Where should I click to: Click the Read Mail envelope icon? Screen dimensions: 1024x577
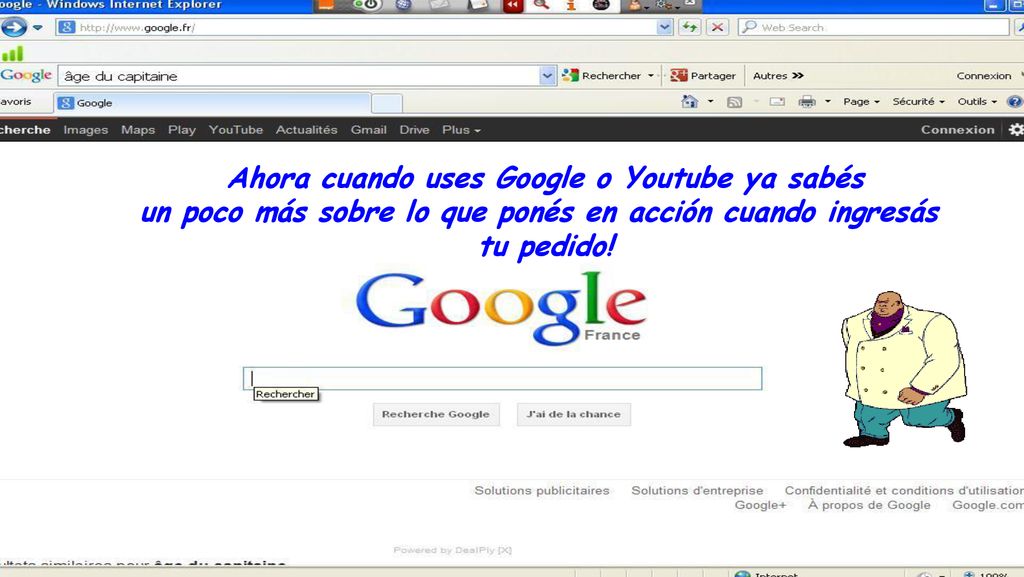(x=777, y=102)
